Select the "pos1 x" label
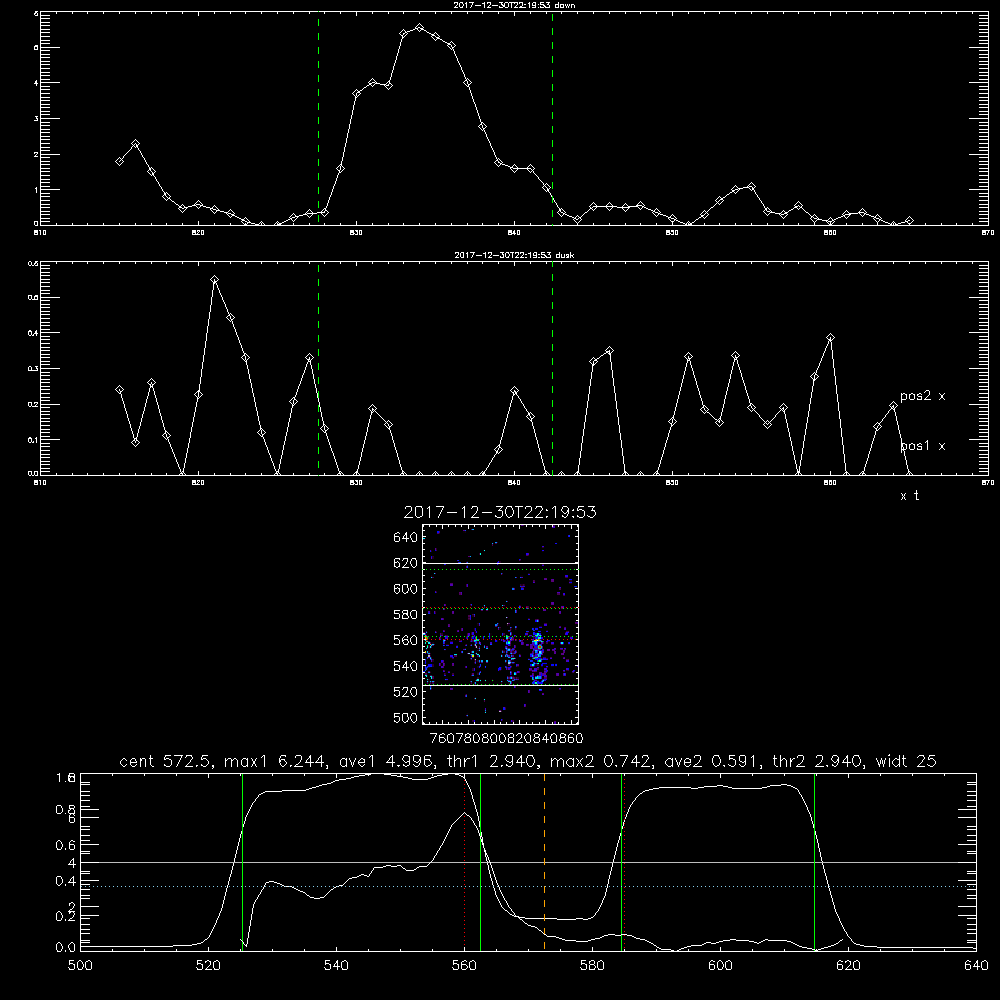1000x1000 pixels. click(922, 446)
